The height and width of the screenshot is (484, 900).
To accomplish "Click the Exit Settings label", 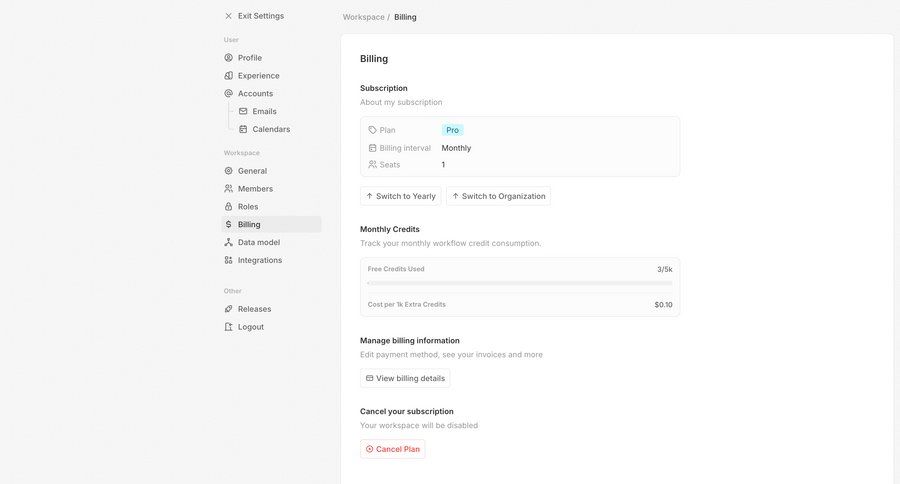I will (x=261, y=16).
